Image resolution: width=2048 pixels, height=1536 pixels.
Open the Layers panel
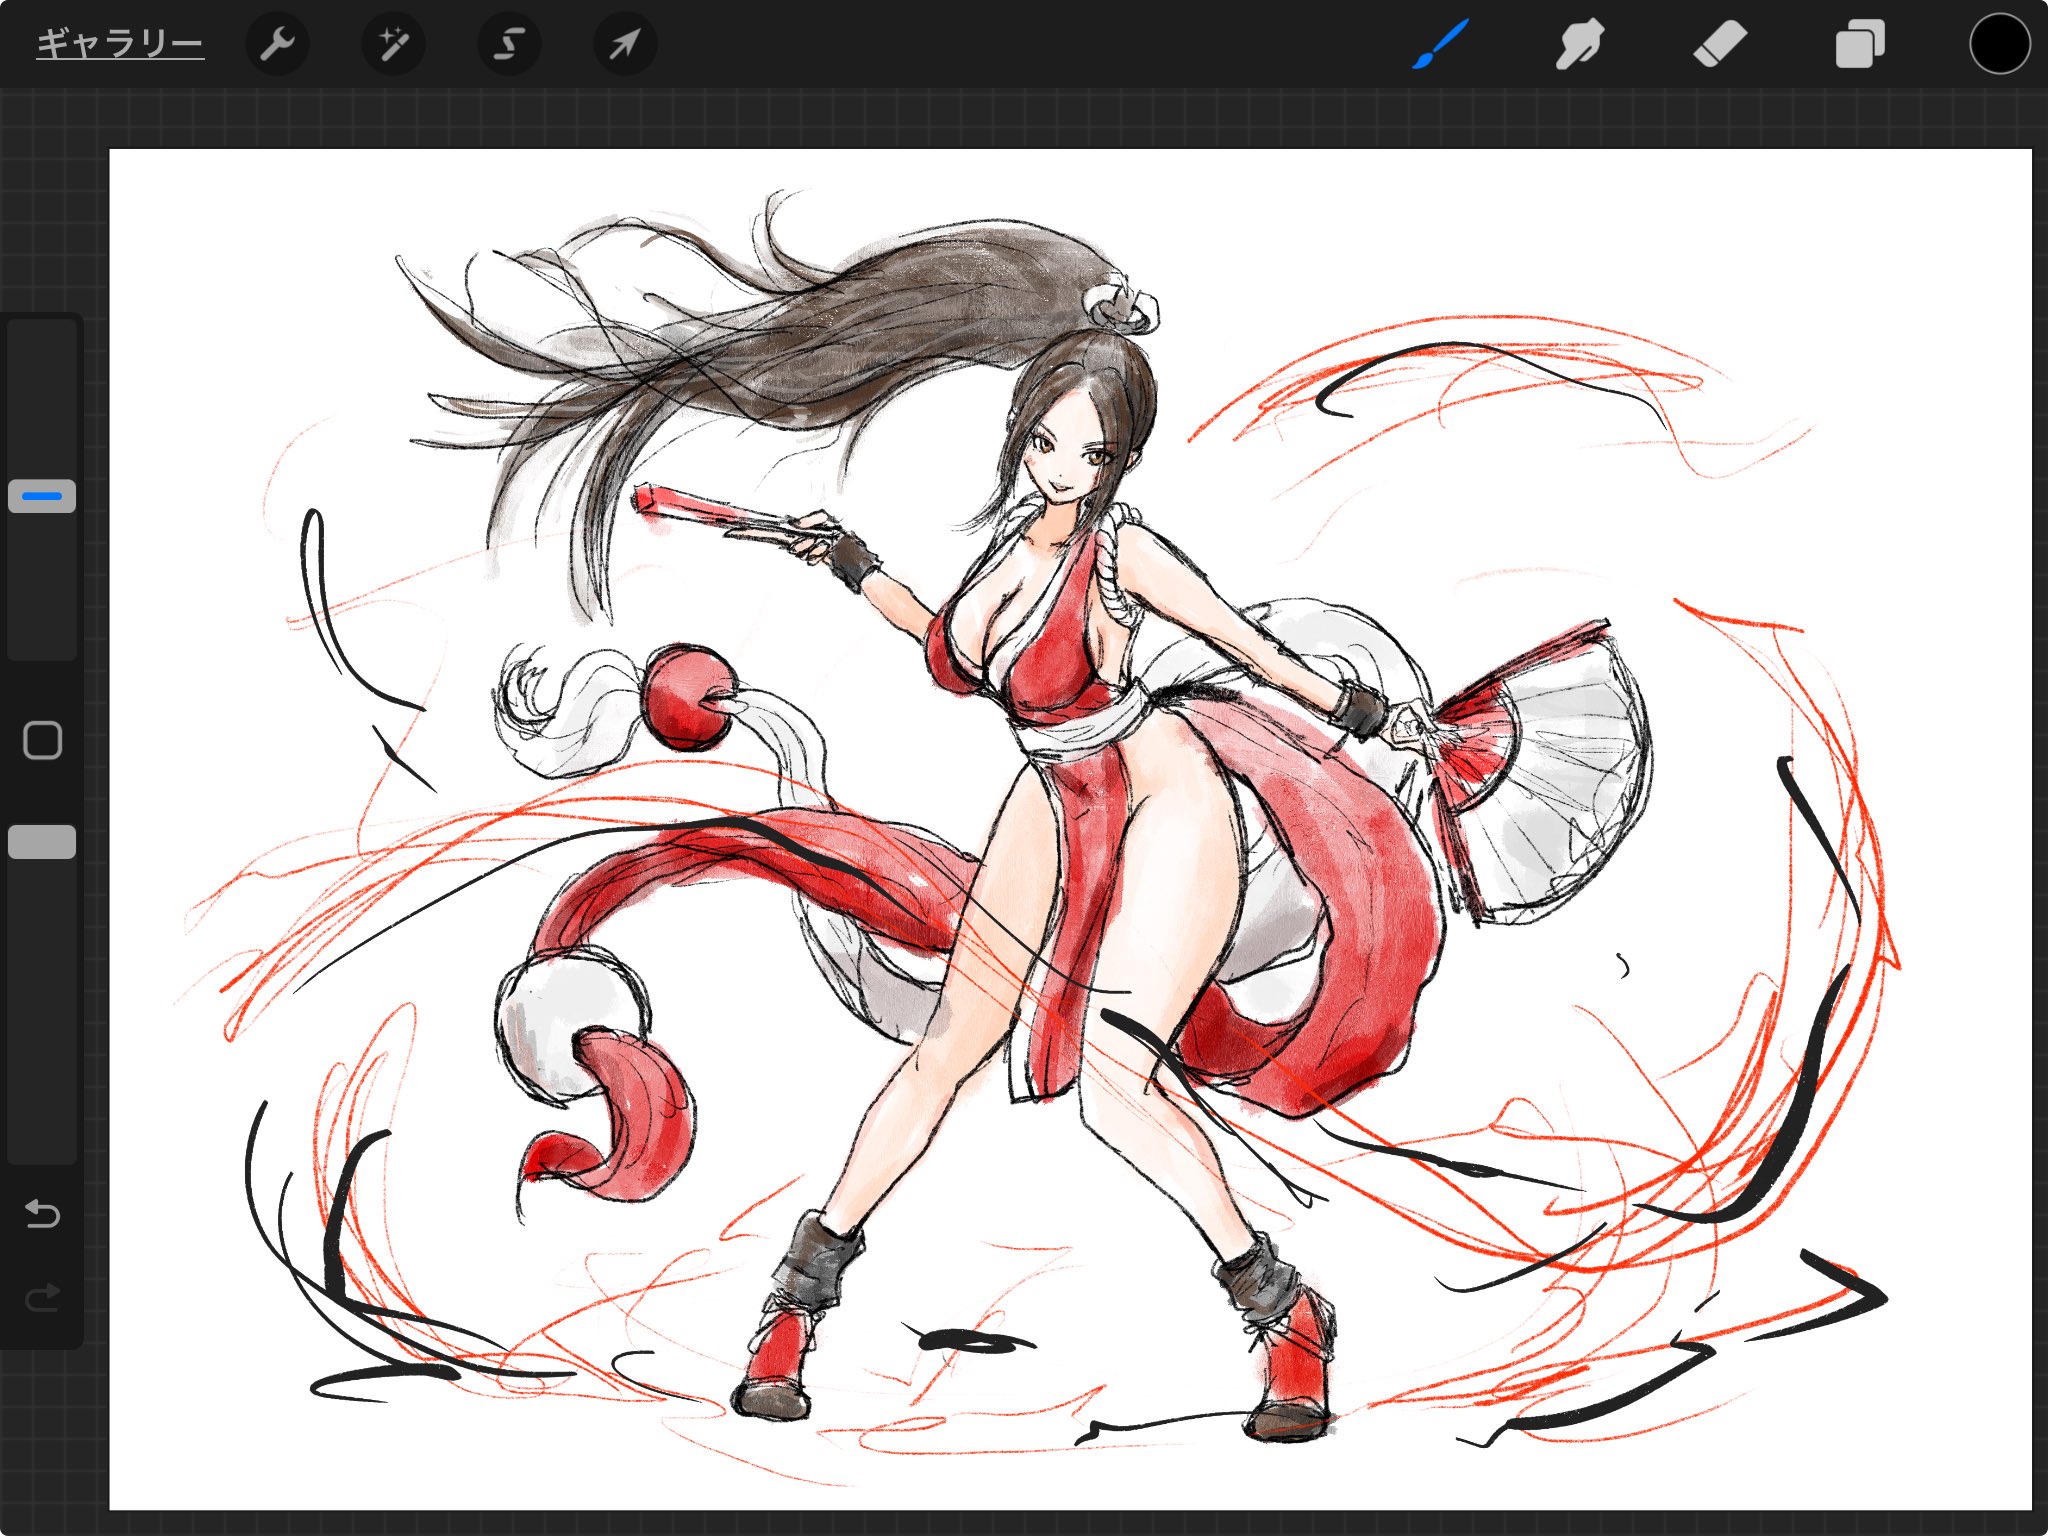tap(1860, 44)
